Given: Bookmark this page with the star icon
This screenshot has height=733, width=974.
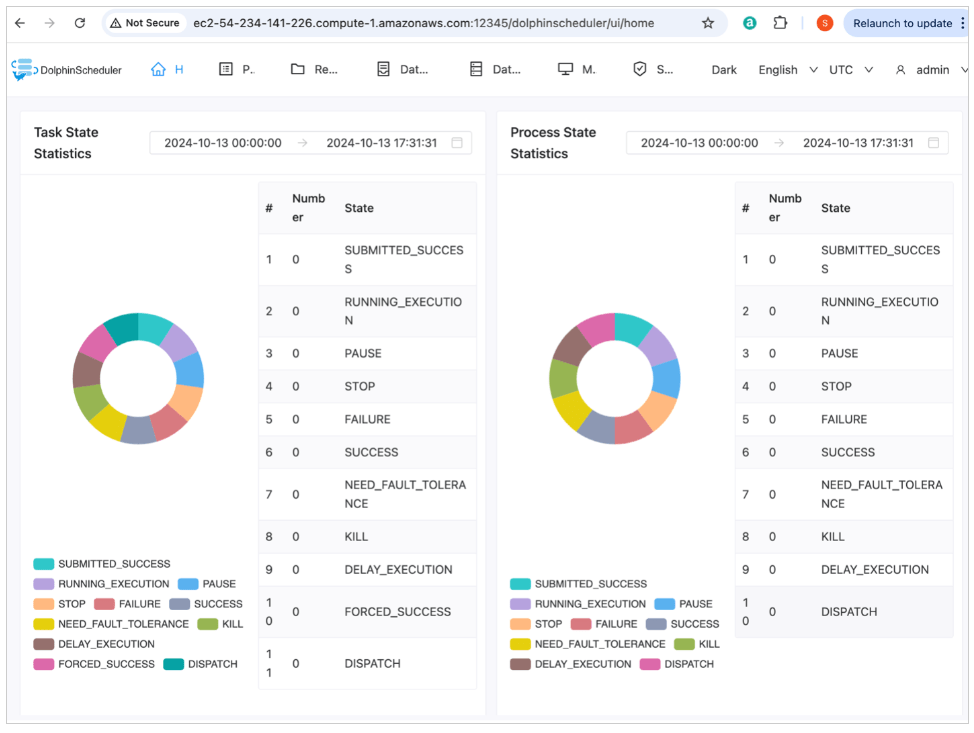Looking at the screenshot, I should [708, 23].
